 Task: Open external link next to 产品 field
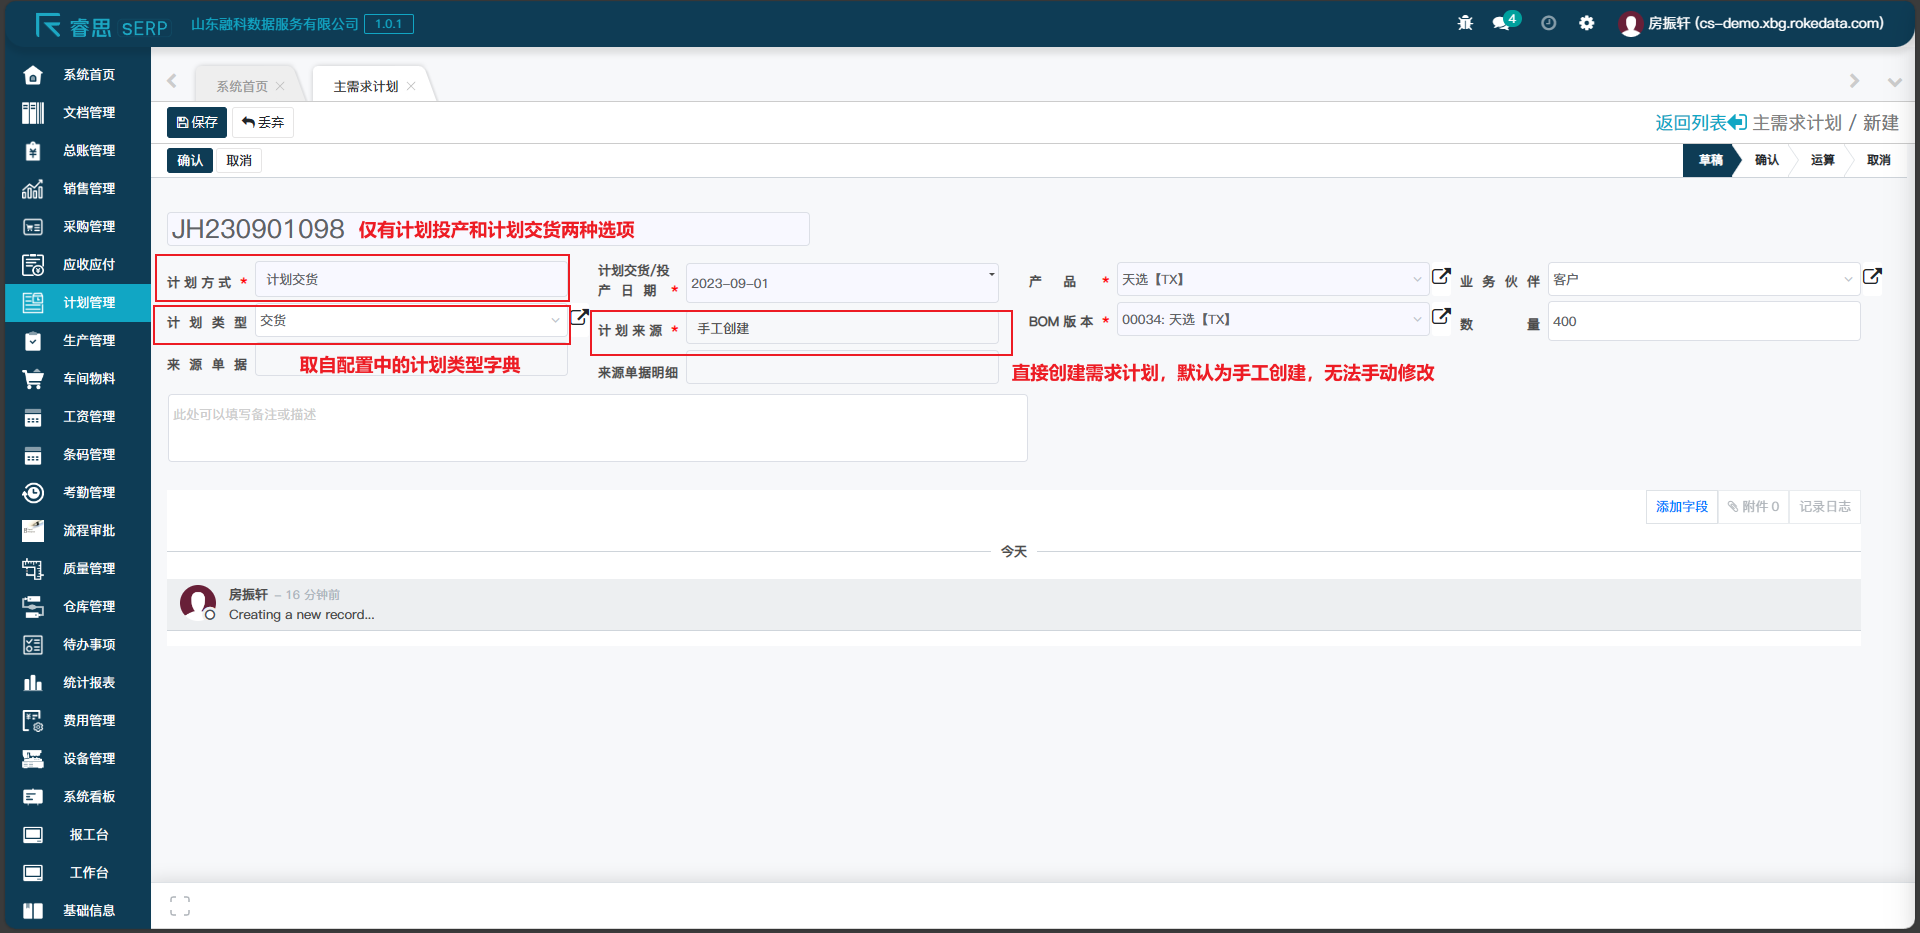tap(1441, 277)
